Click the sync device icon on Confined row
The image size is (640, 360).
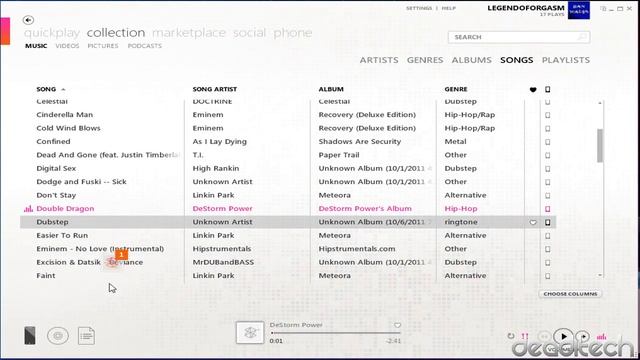point(548,142)
